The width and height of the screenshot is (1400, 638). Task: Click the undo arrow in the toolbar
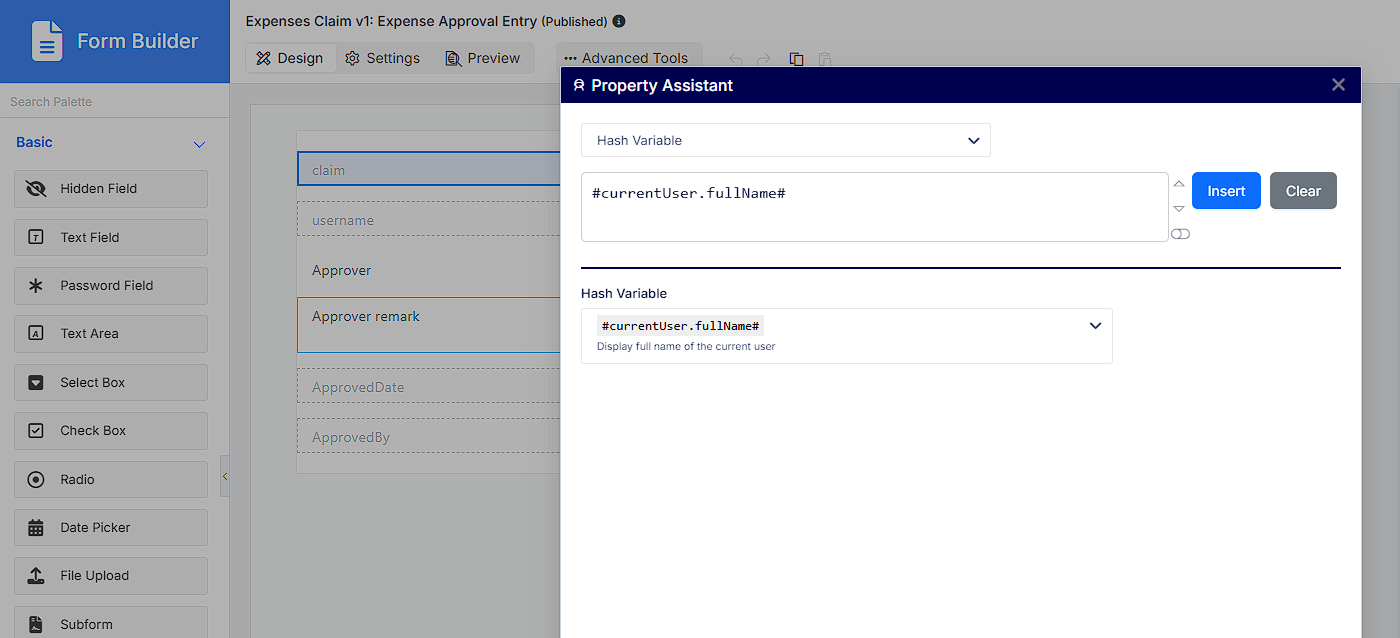tap(736, 59)
